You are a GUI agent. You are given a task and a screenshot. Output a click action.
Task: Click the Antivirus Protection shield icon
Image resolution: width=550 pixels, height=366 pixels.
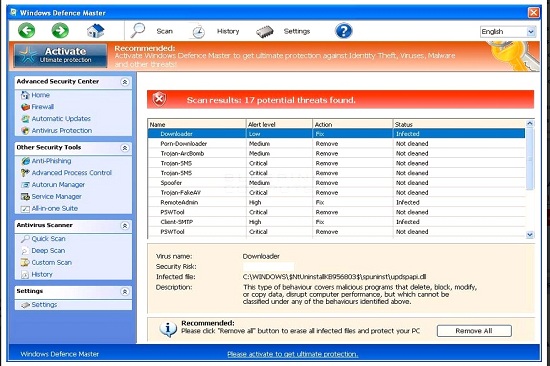(25, 131)
